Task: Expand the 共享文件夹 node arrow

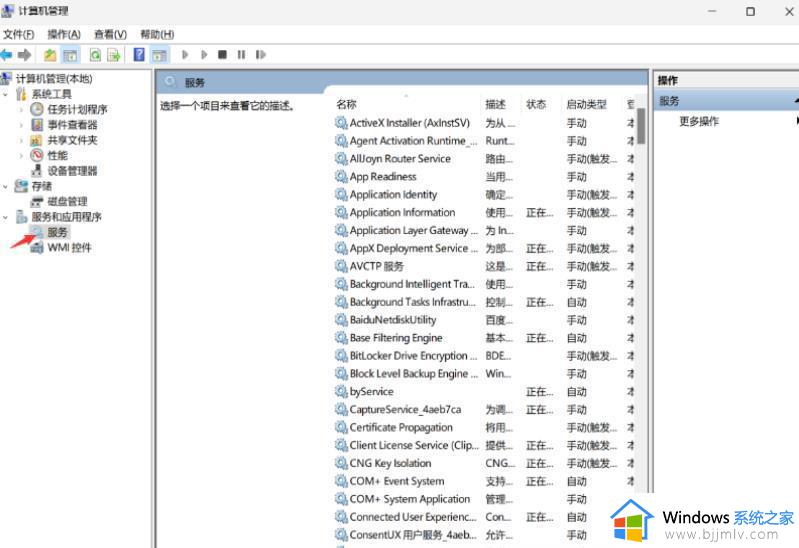Action: [x=21, y=140]
